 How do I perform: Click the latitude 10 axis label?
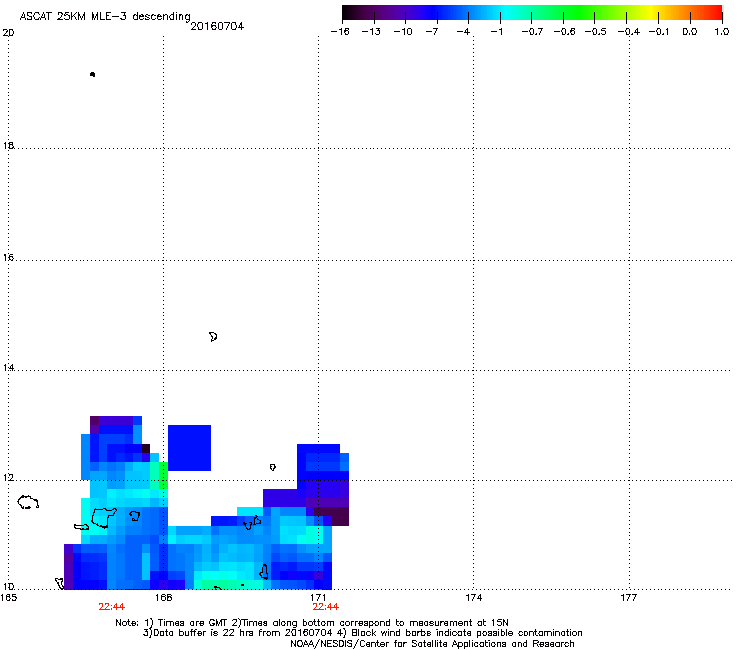click(8, 586)
